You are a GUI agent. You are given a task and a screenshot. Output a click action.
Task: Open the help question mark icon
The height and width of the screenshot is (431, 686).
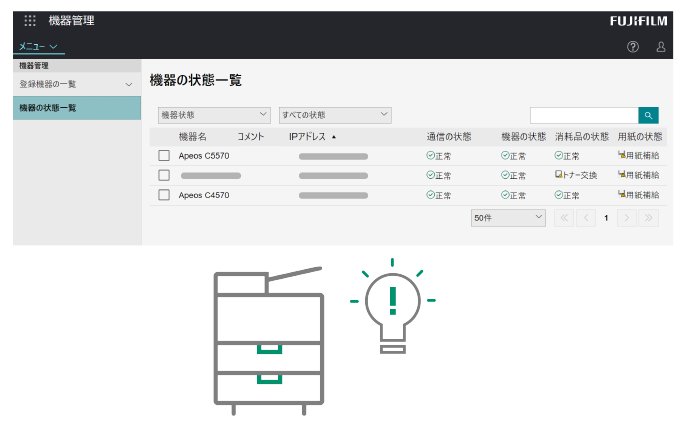click(x=633, y=46)
